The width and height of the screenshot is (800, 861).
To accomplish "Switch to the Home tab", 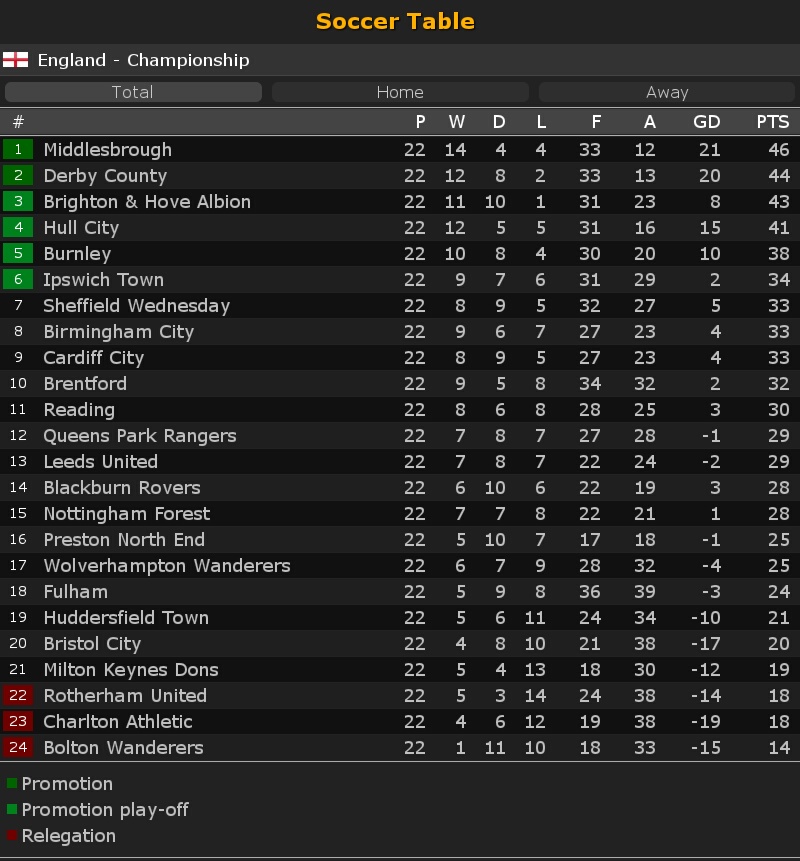I will click(400, 92).
